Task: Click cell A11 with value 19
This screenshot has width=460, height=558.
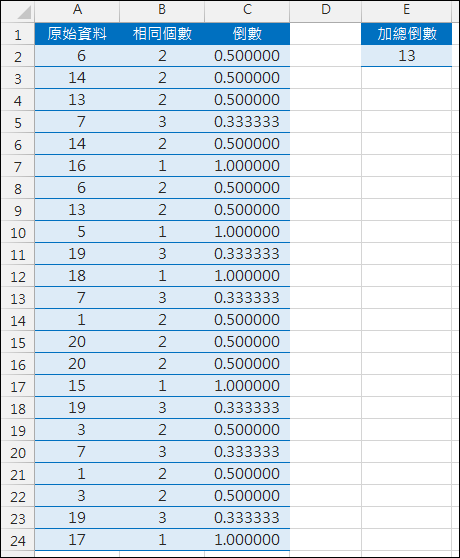Action: [77, 254]
